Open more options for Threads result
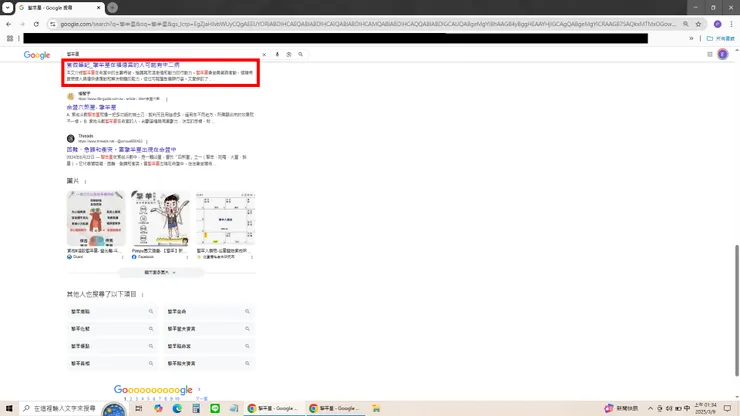 [x=147, y=141]
